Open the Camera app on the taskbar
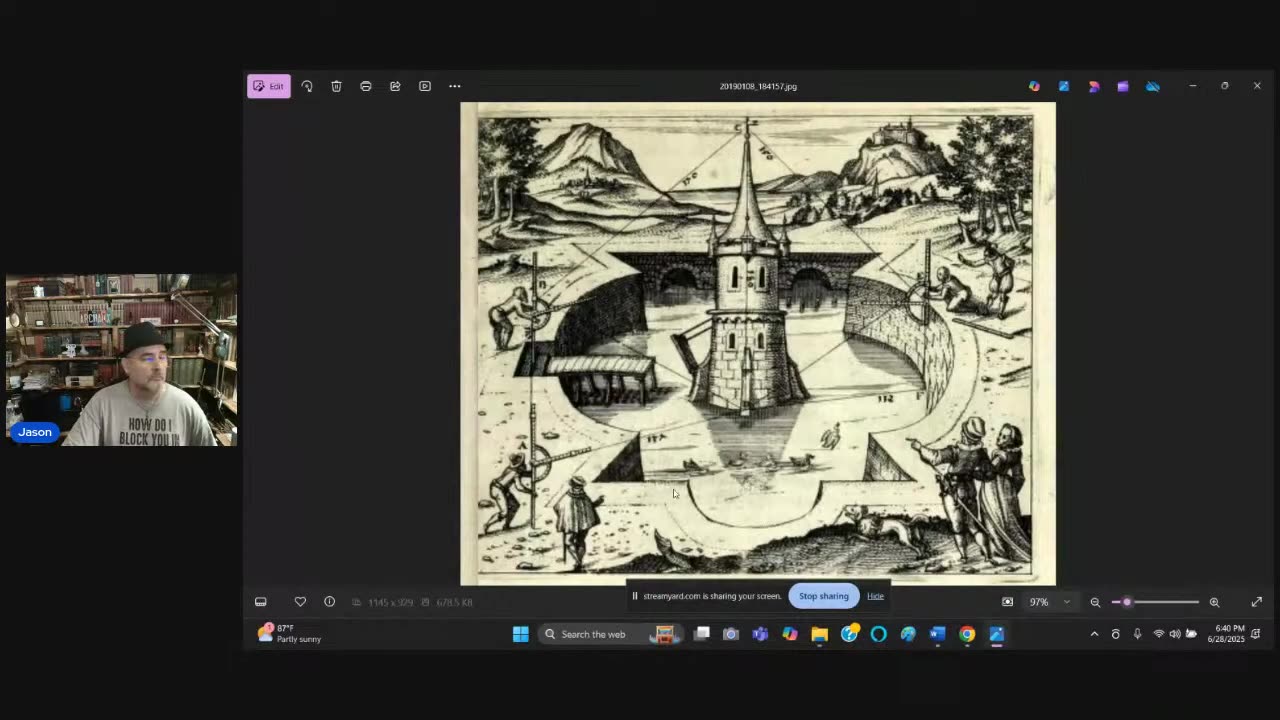 click(x=731, y=634)
